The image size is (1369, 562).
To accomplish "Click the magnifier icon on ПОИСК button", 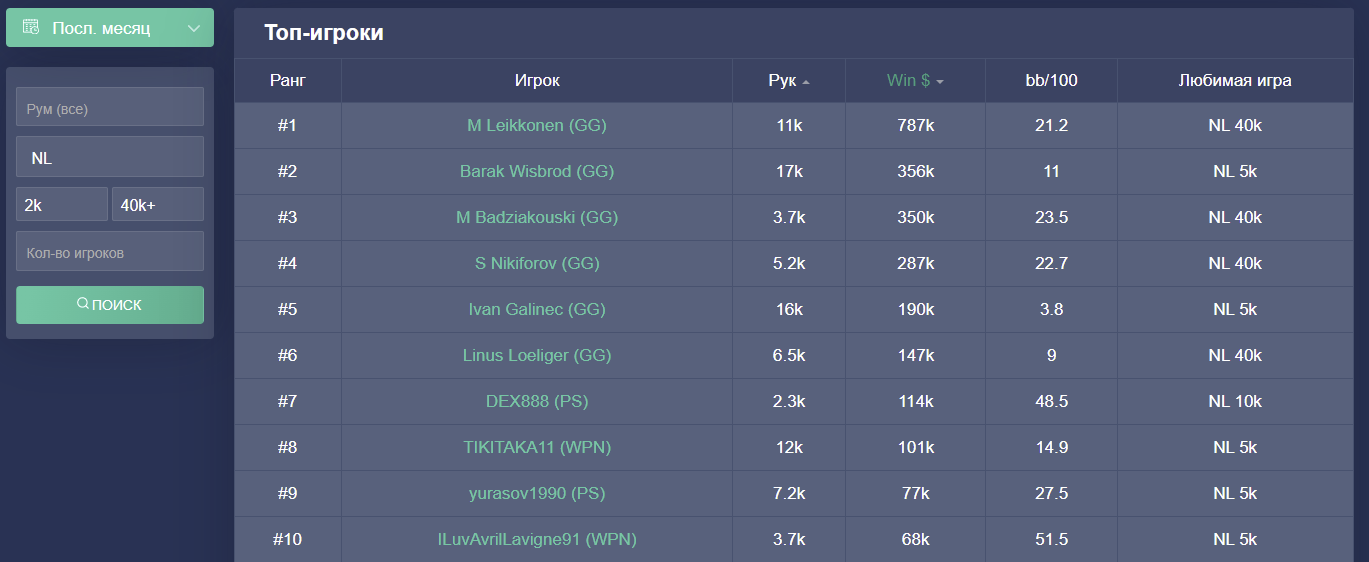I will (83, 304).
